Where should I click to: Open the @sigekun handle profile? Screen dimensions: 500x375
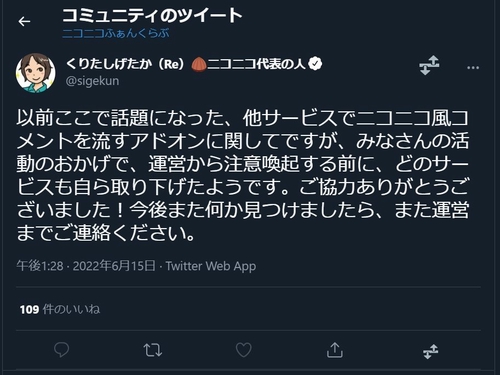point(92,81)
